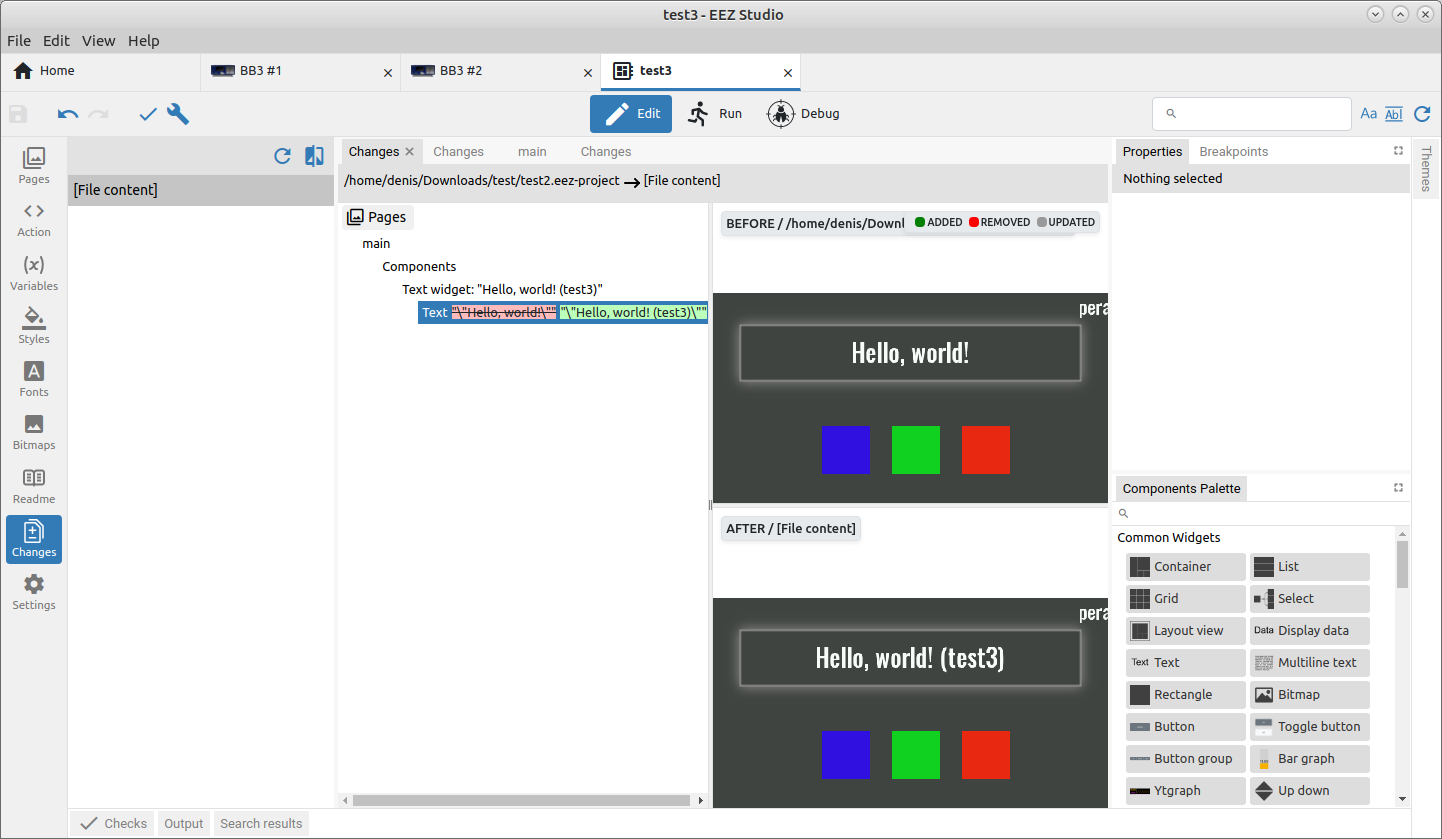1442x839 pixels.
Task: Toggle match case Aa option
Action: pos(1369,114)
